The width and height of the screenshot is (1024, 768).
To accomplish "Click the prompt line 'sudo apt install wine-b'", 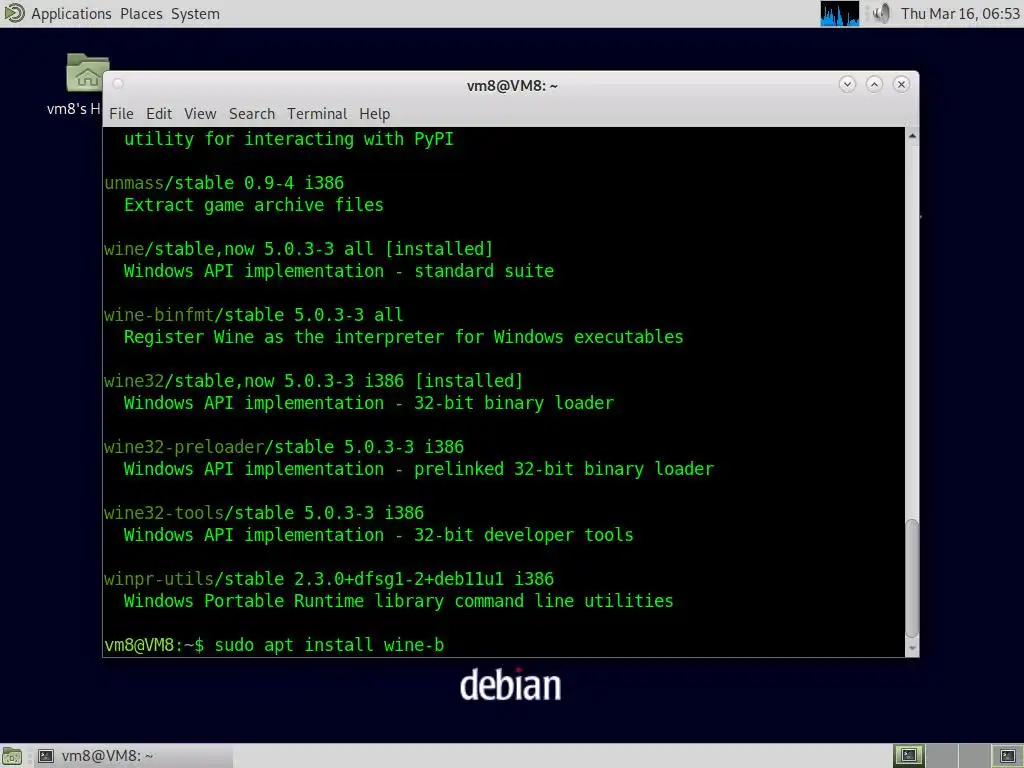I will coord(274,645).
